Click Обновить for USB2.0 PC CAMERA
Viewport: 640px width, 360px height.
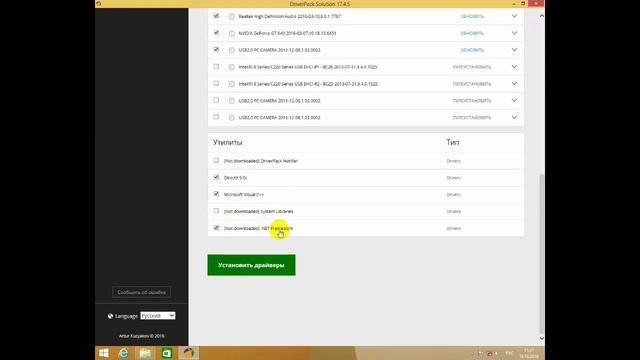point(472,50)
